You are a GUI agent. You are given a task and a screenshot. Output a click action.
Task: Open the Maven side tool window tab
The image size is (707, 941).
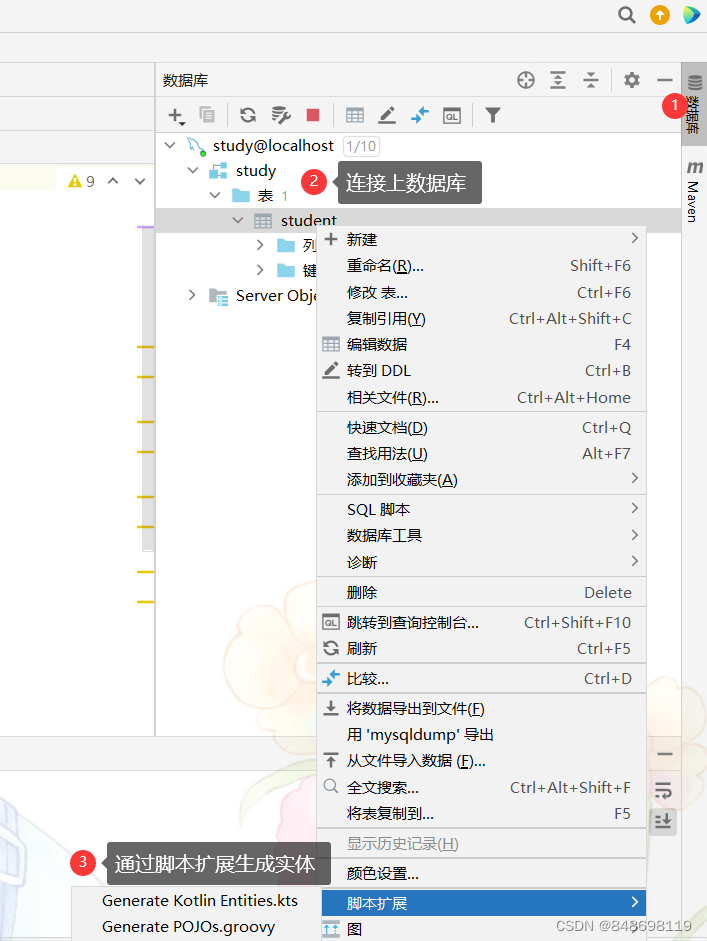694,191
